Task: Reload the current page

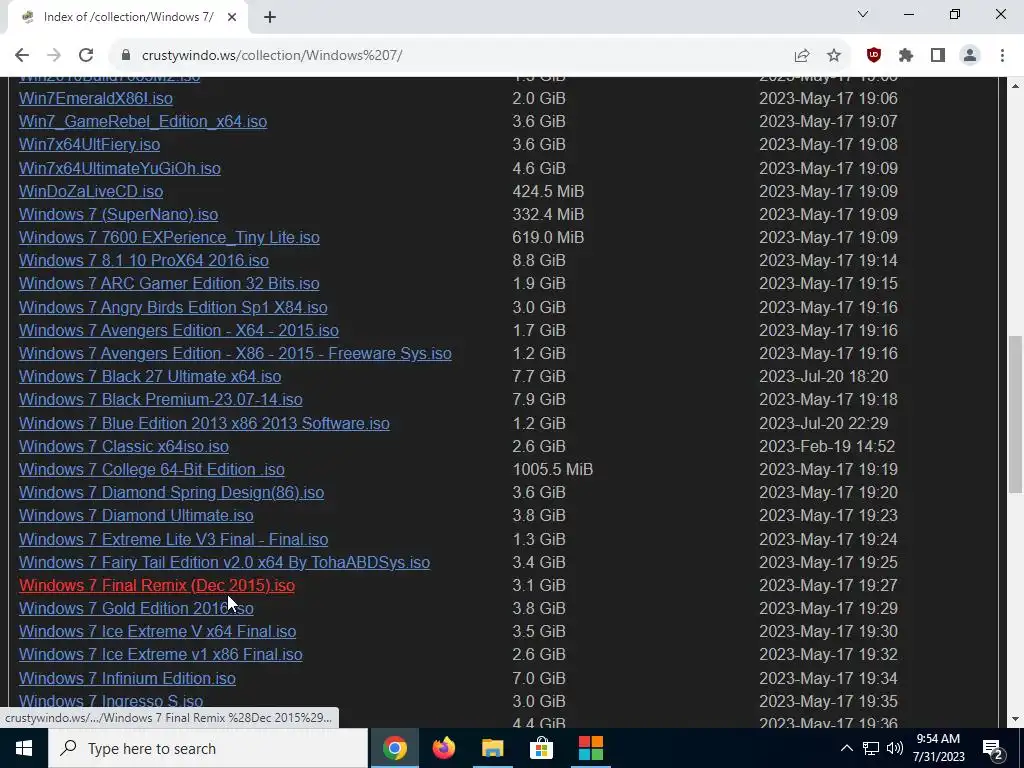Action: click(86, 56)
